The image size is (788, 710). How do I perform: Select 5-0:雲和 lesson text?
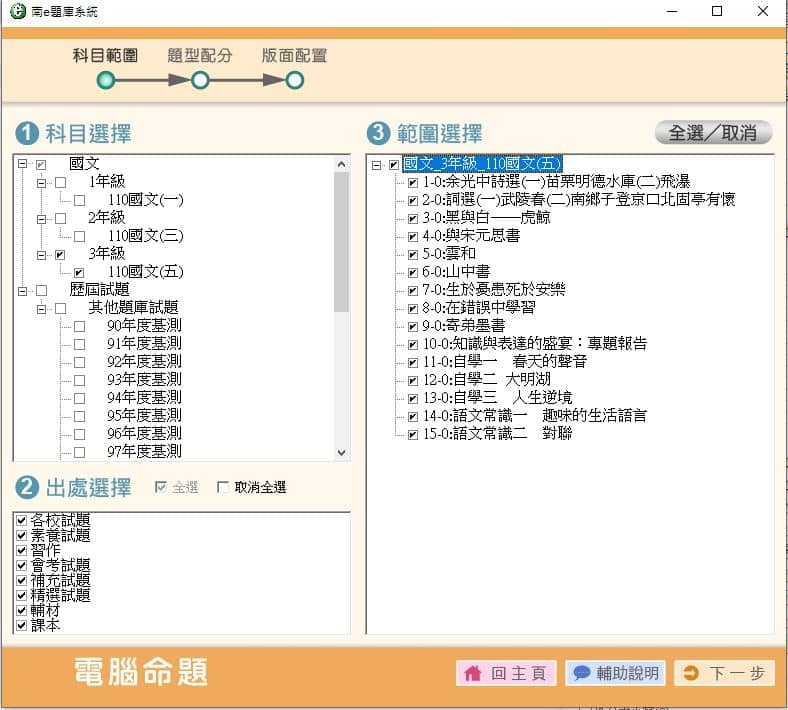pos(449,254)
